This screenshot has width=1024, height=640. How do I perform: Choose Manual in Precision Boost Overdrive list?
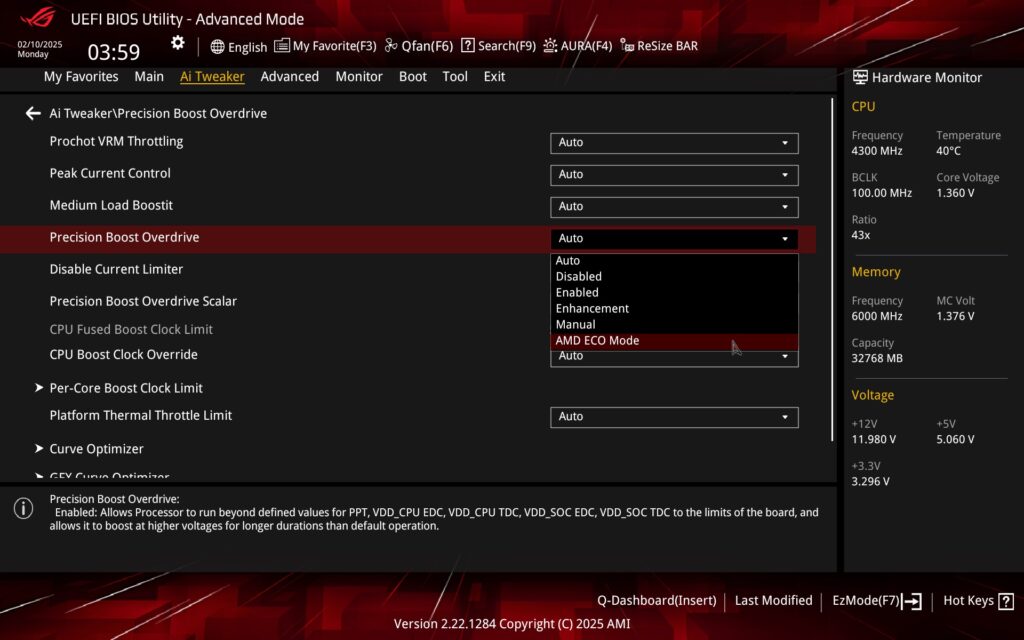(575, 325)
